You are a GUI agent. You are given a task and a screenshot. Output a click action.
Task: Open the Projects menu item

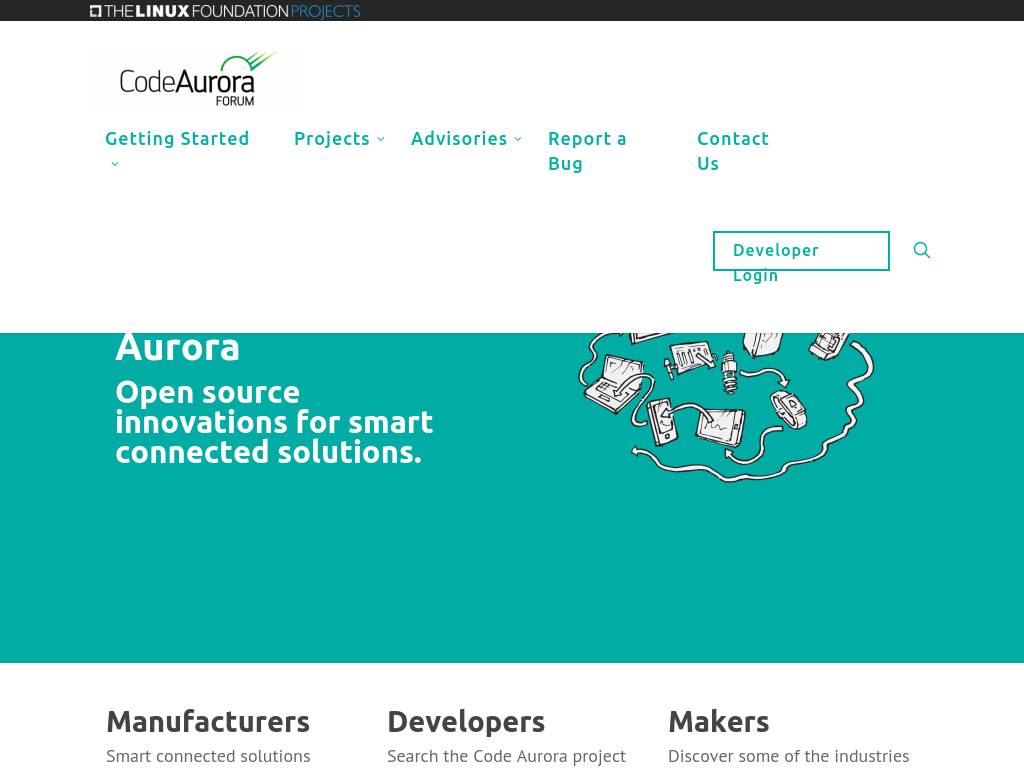pos(332,138)
